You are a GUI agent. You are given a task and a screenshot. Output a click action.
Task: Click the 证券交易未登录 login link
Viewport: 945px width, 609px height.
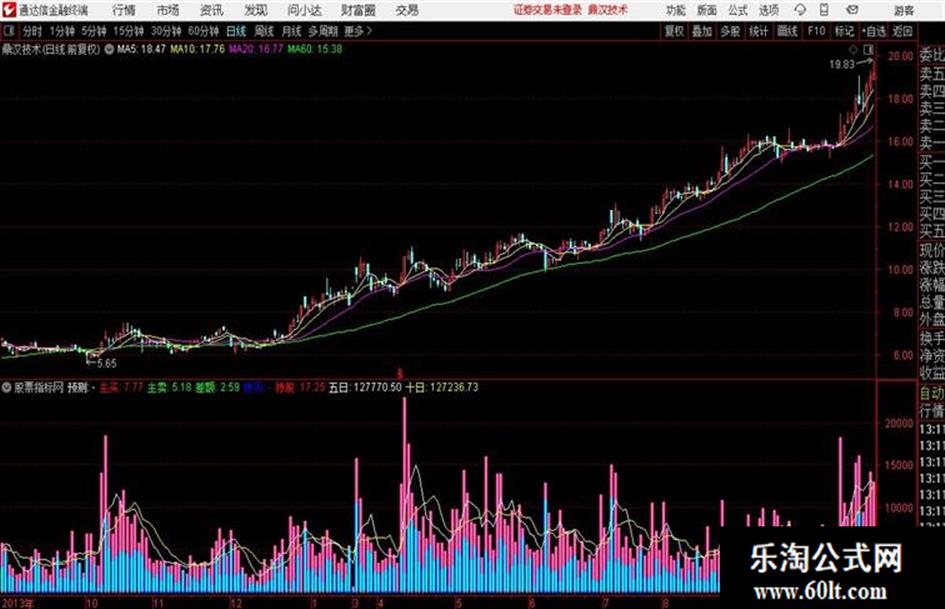click(547, 10)
